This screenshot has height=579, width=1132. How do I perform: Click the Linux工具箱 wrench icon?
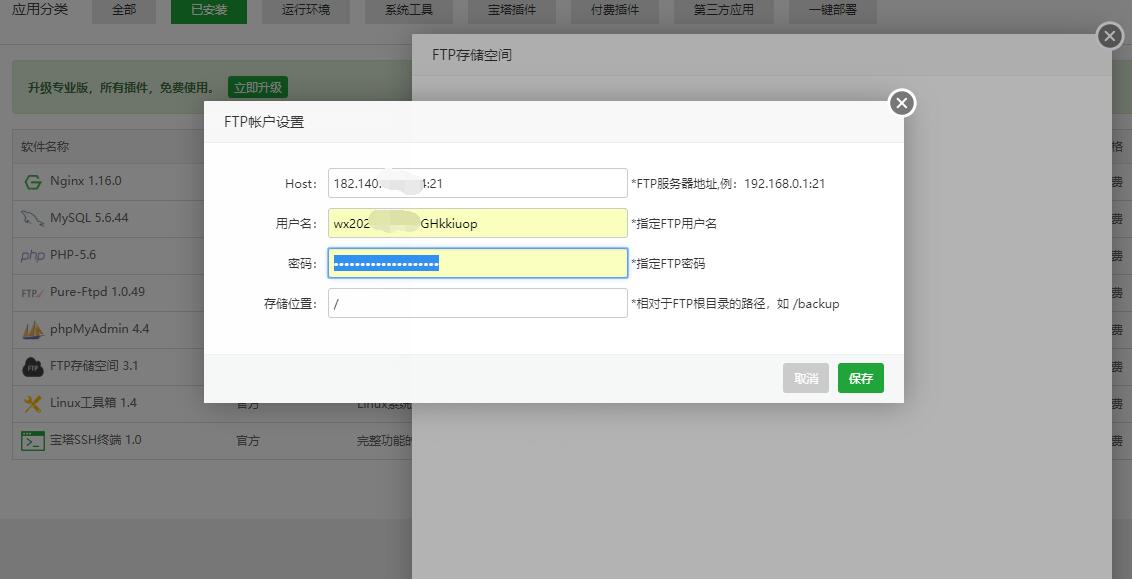click(32, 403)
